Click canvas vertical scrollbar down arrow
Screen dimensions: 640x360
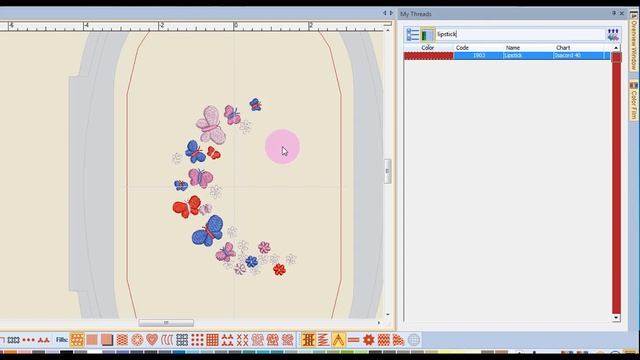coord(388,315)
